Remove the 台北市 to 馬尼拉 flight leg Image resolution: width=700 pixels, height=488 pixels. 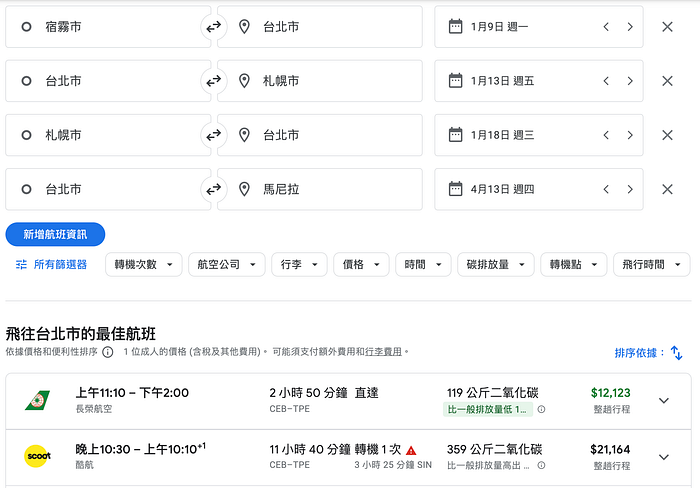click(x=667, y=189)
